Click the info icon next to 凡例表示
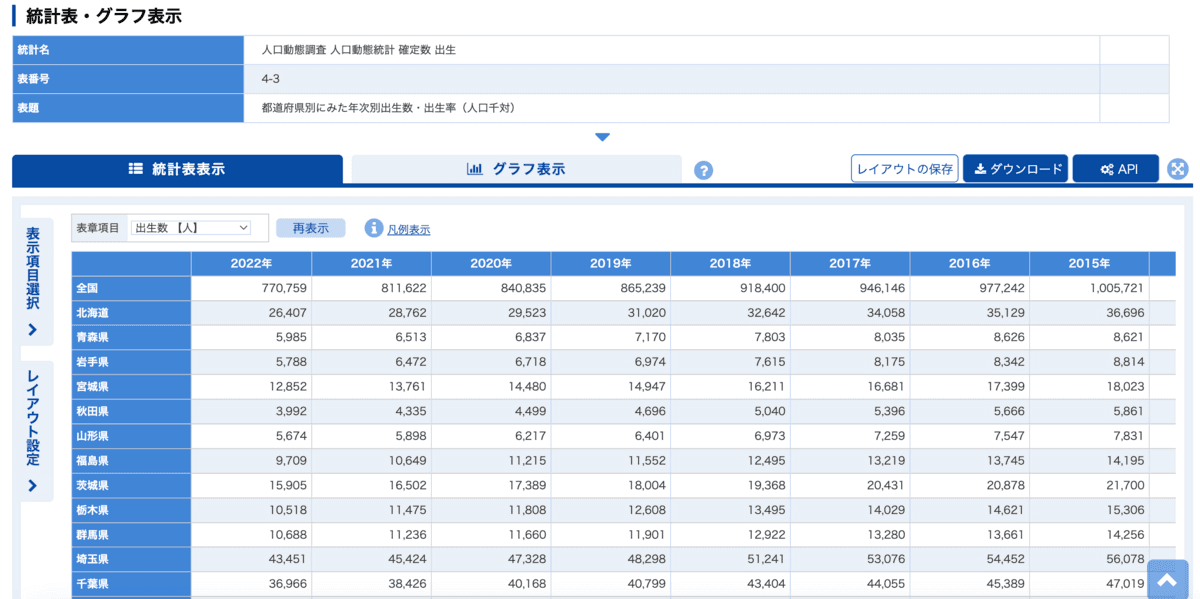Viewport: 1200px width, 599px height. (x=374, y=228)
